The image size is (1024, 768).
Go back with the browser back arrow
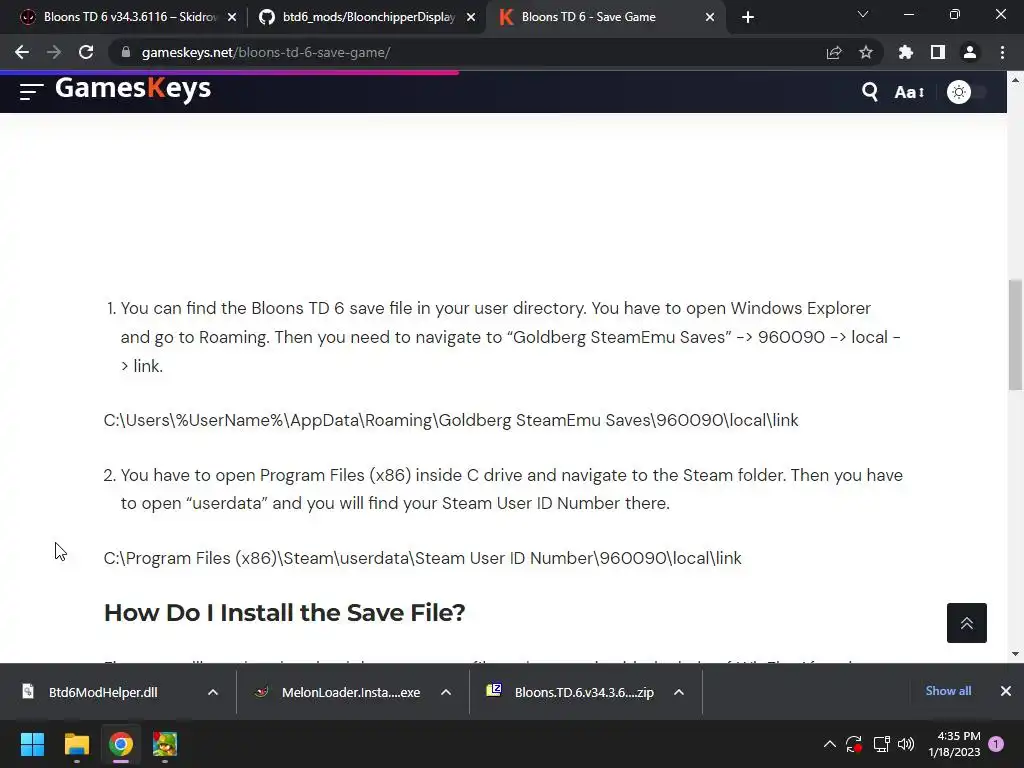22,52
